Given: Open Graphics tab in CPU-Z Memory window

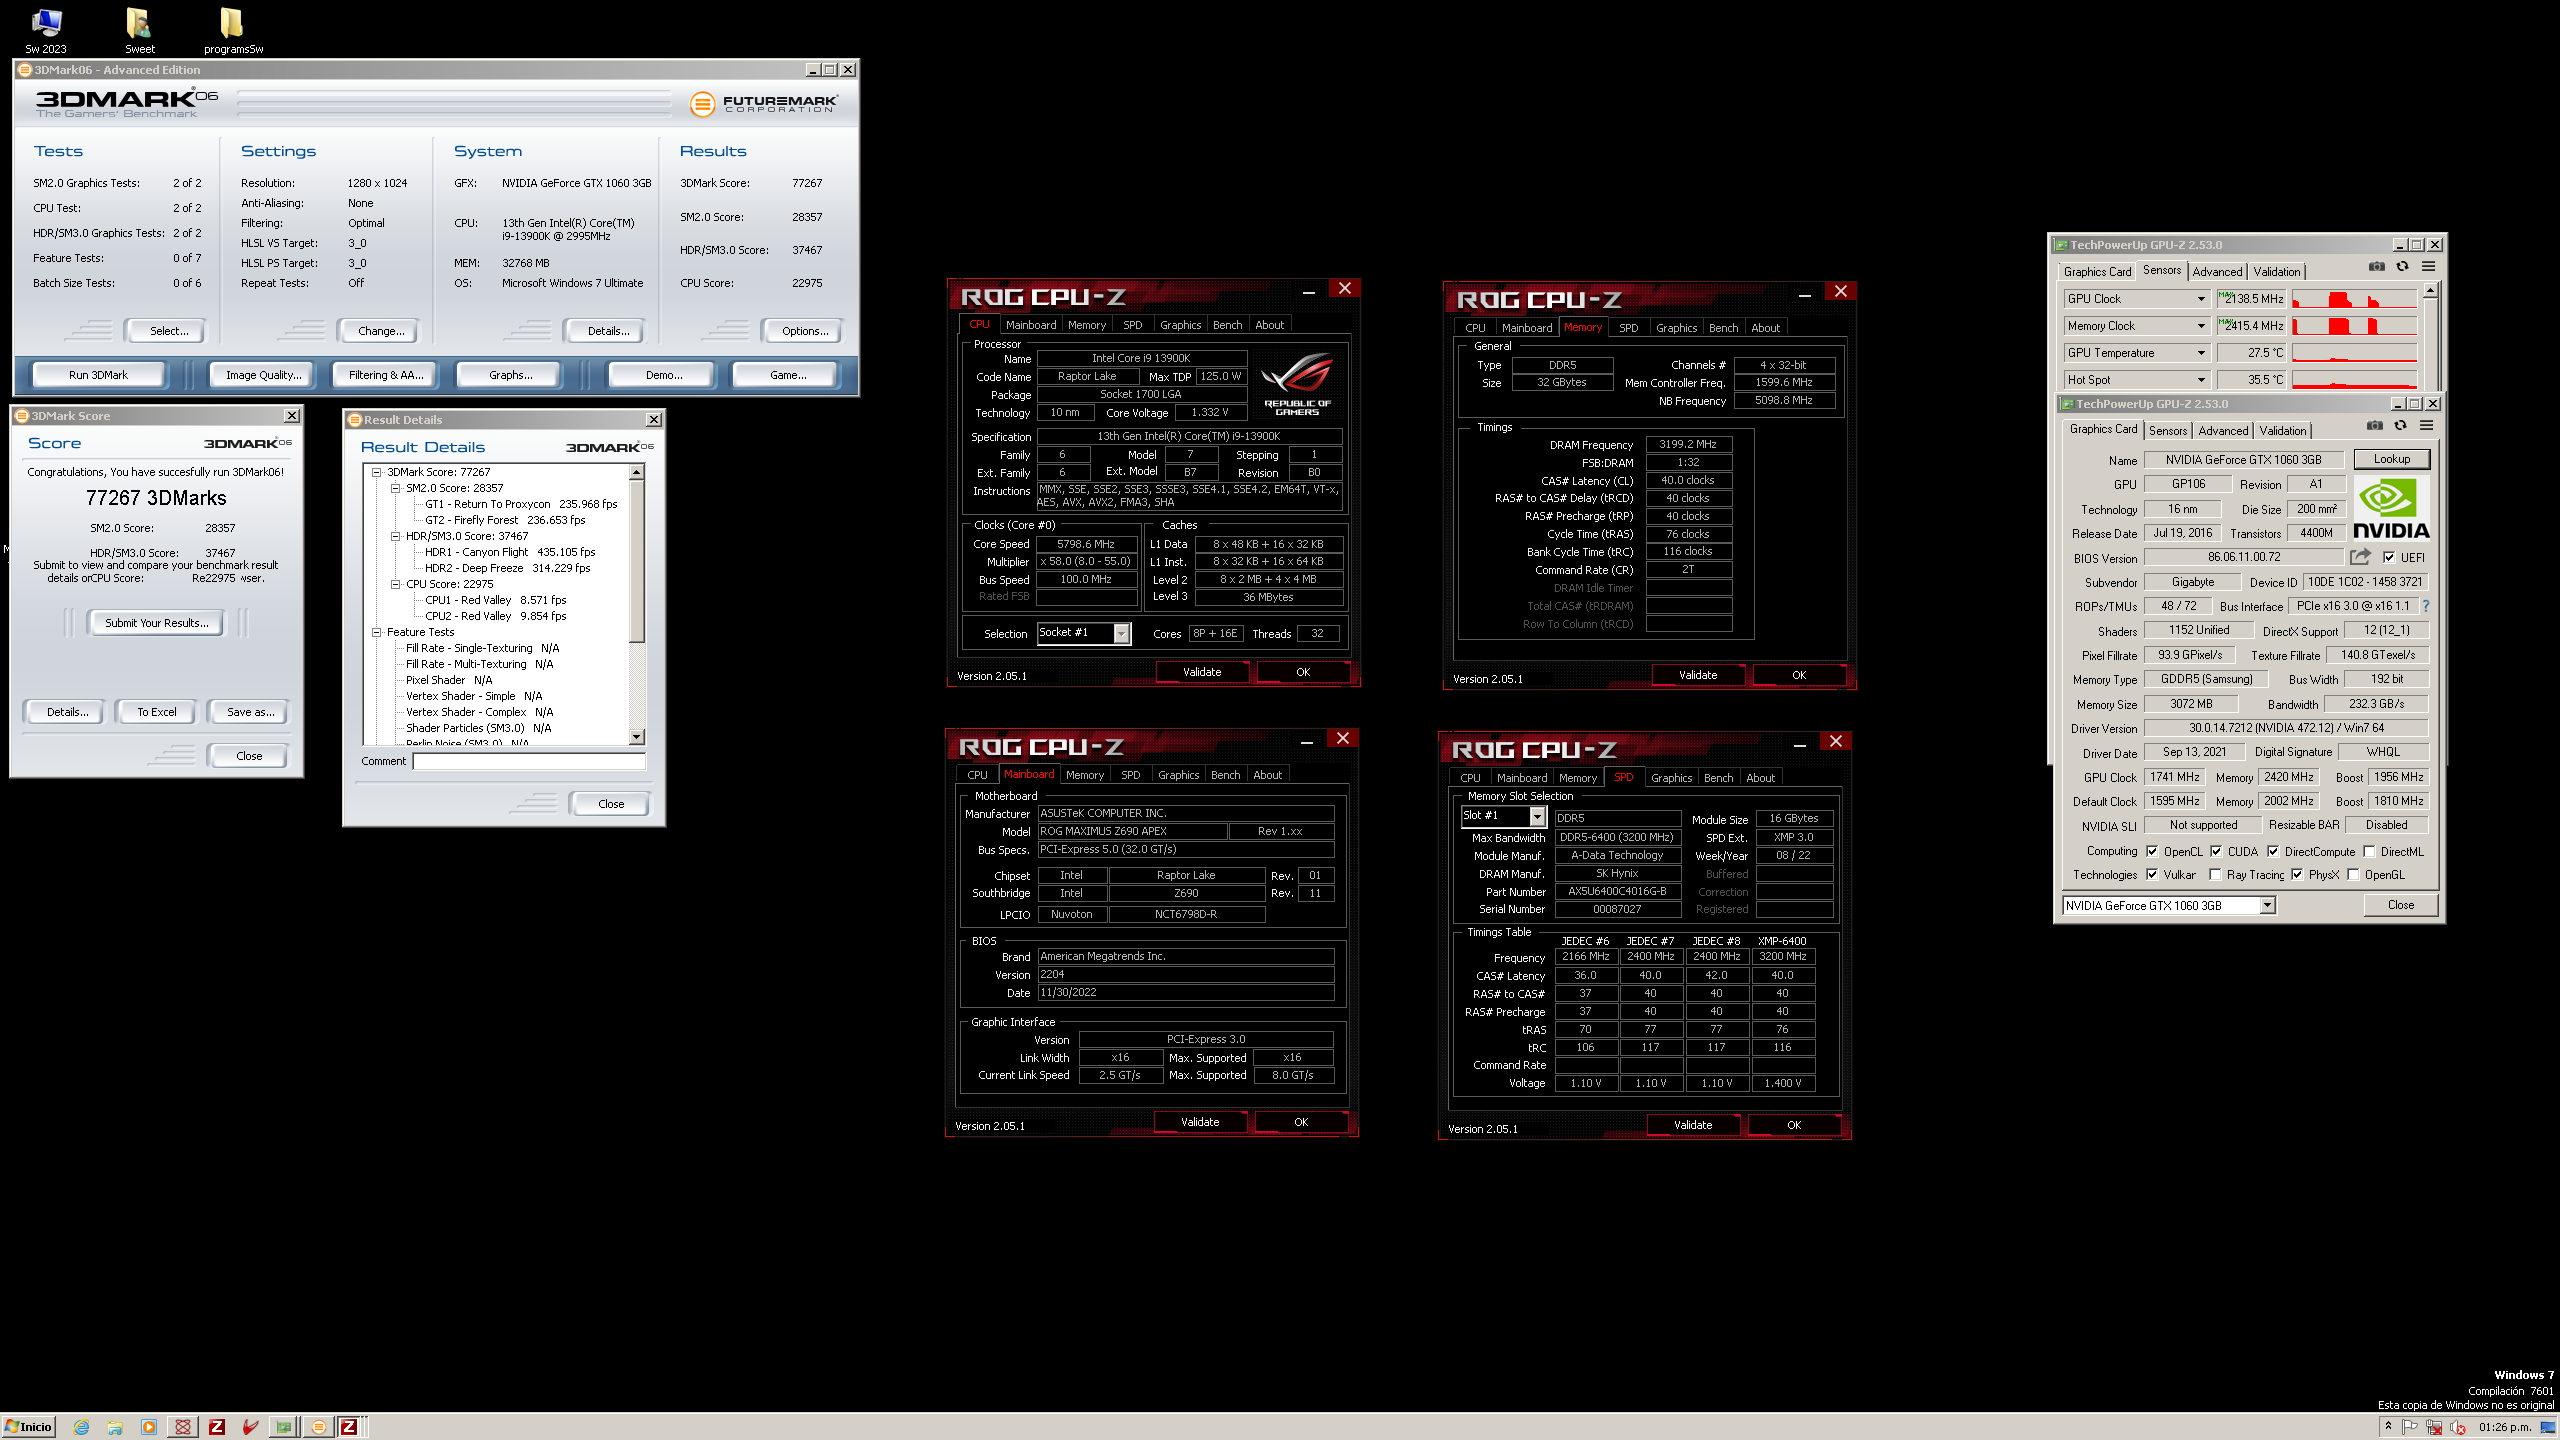Looking at the screenshot, I should pos(1676,328).
